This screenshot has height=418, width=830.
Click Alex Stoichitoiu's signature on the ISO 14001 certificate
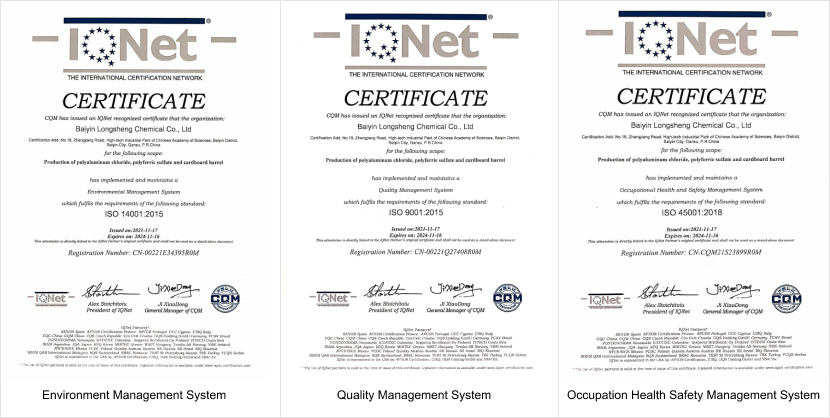pos(109,290)
